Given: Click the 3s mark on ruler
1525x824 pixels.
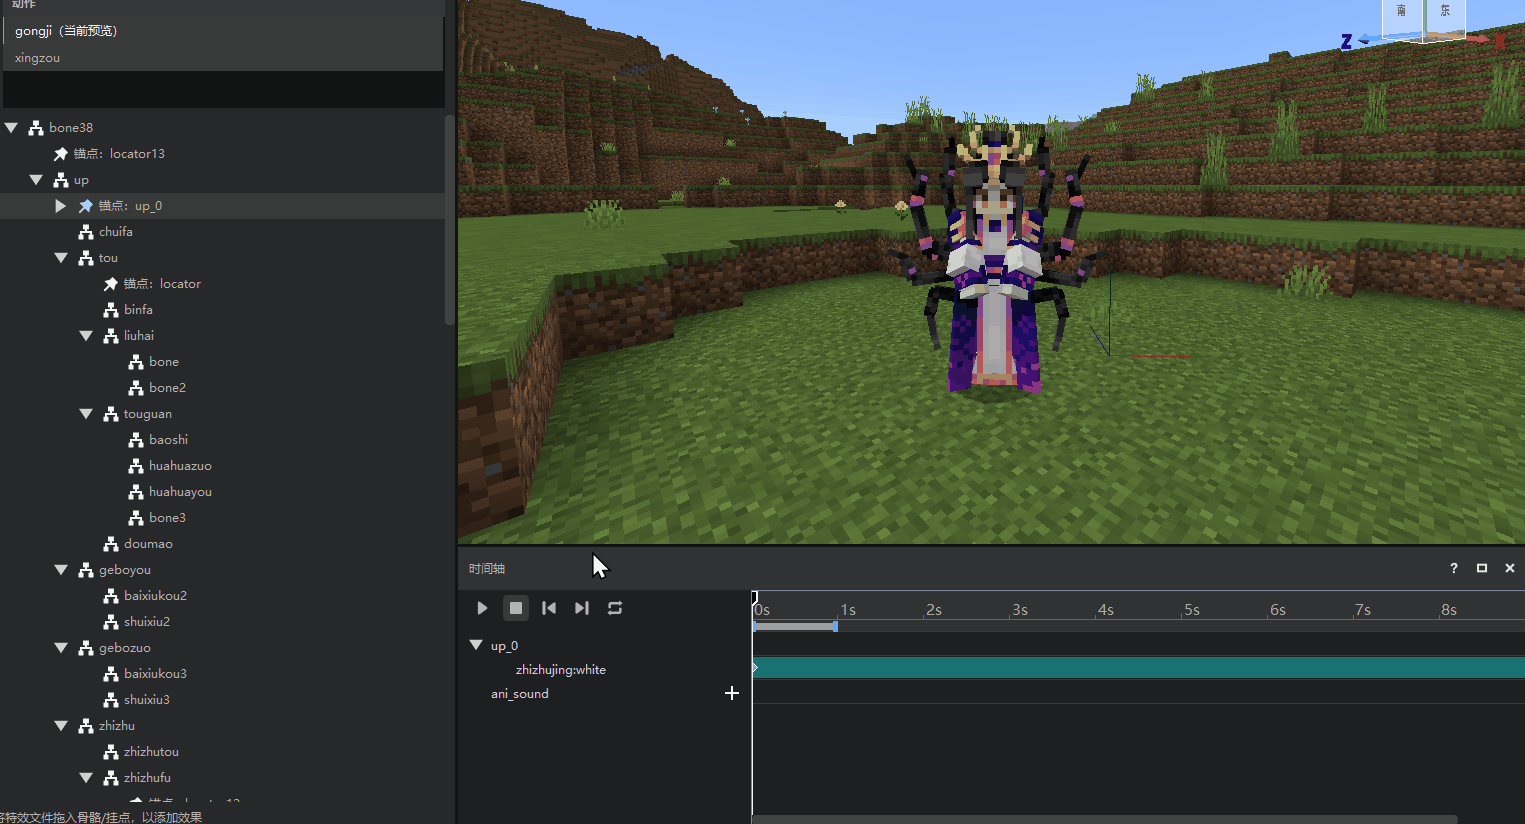Looking at the screenshot, I should point(1019,610).
